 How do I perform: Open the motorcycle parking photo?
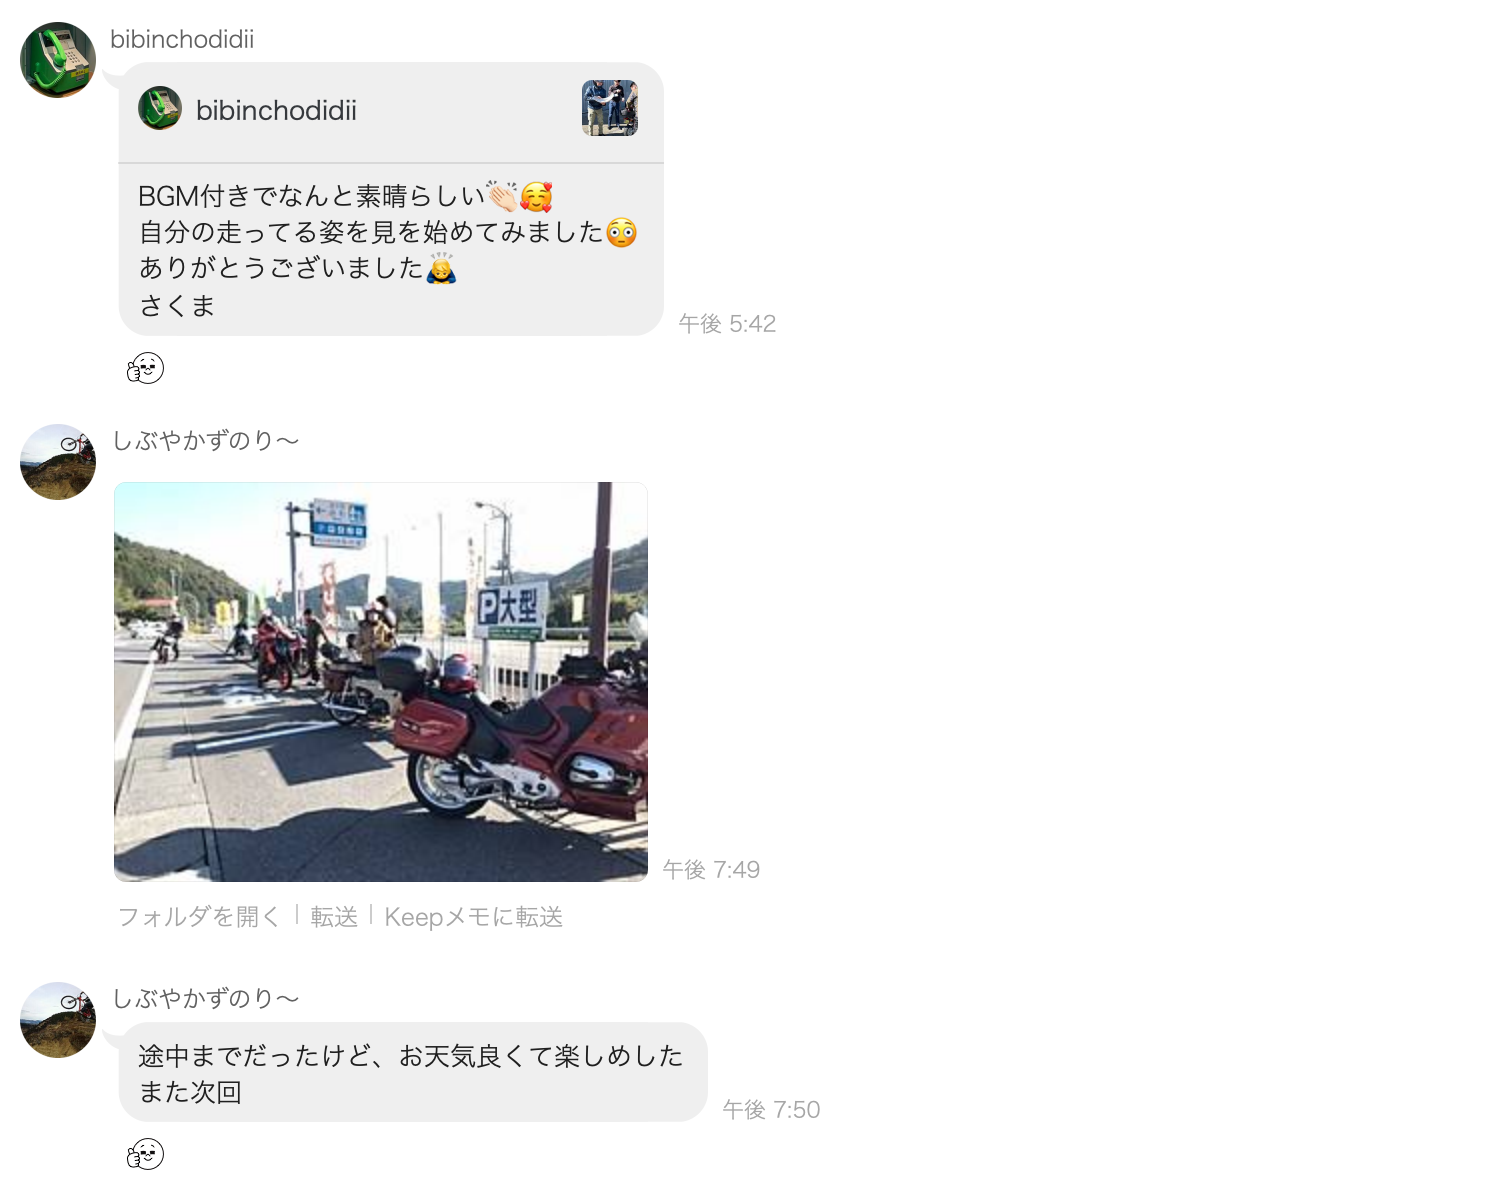coord(381,682)
